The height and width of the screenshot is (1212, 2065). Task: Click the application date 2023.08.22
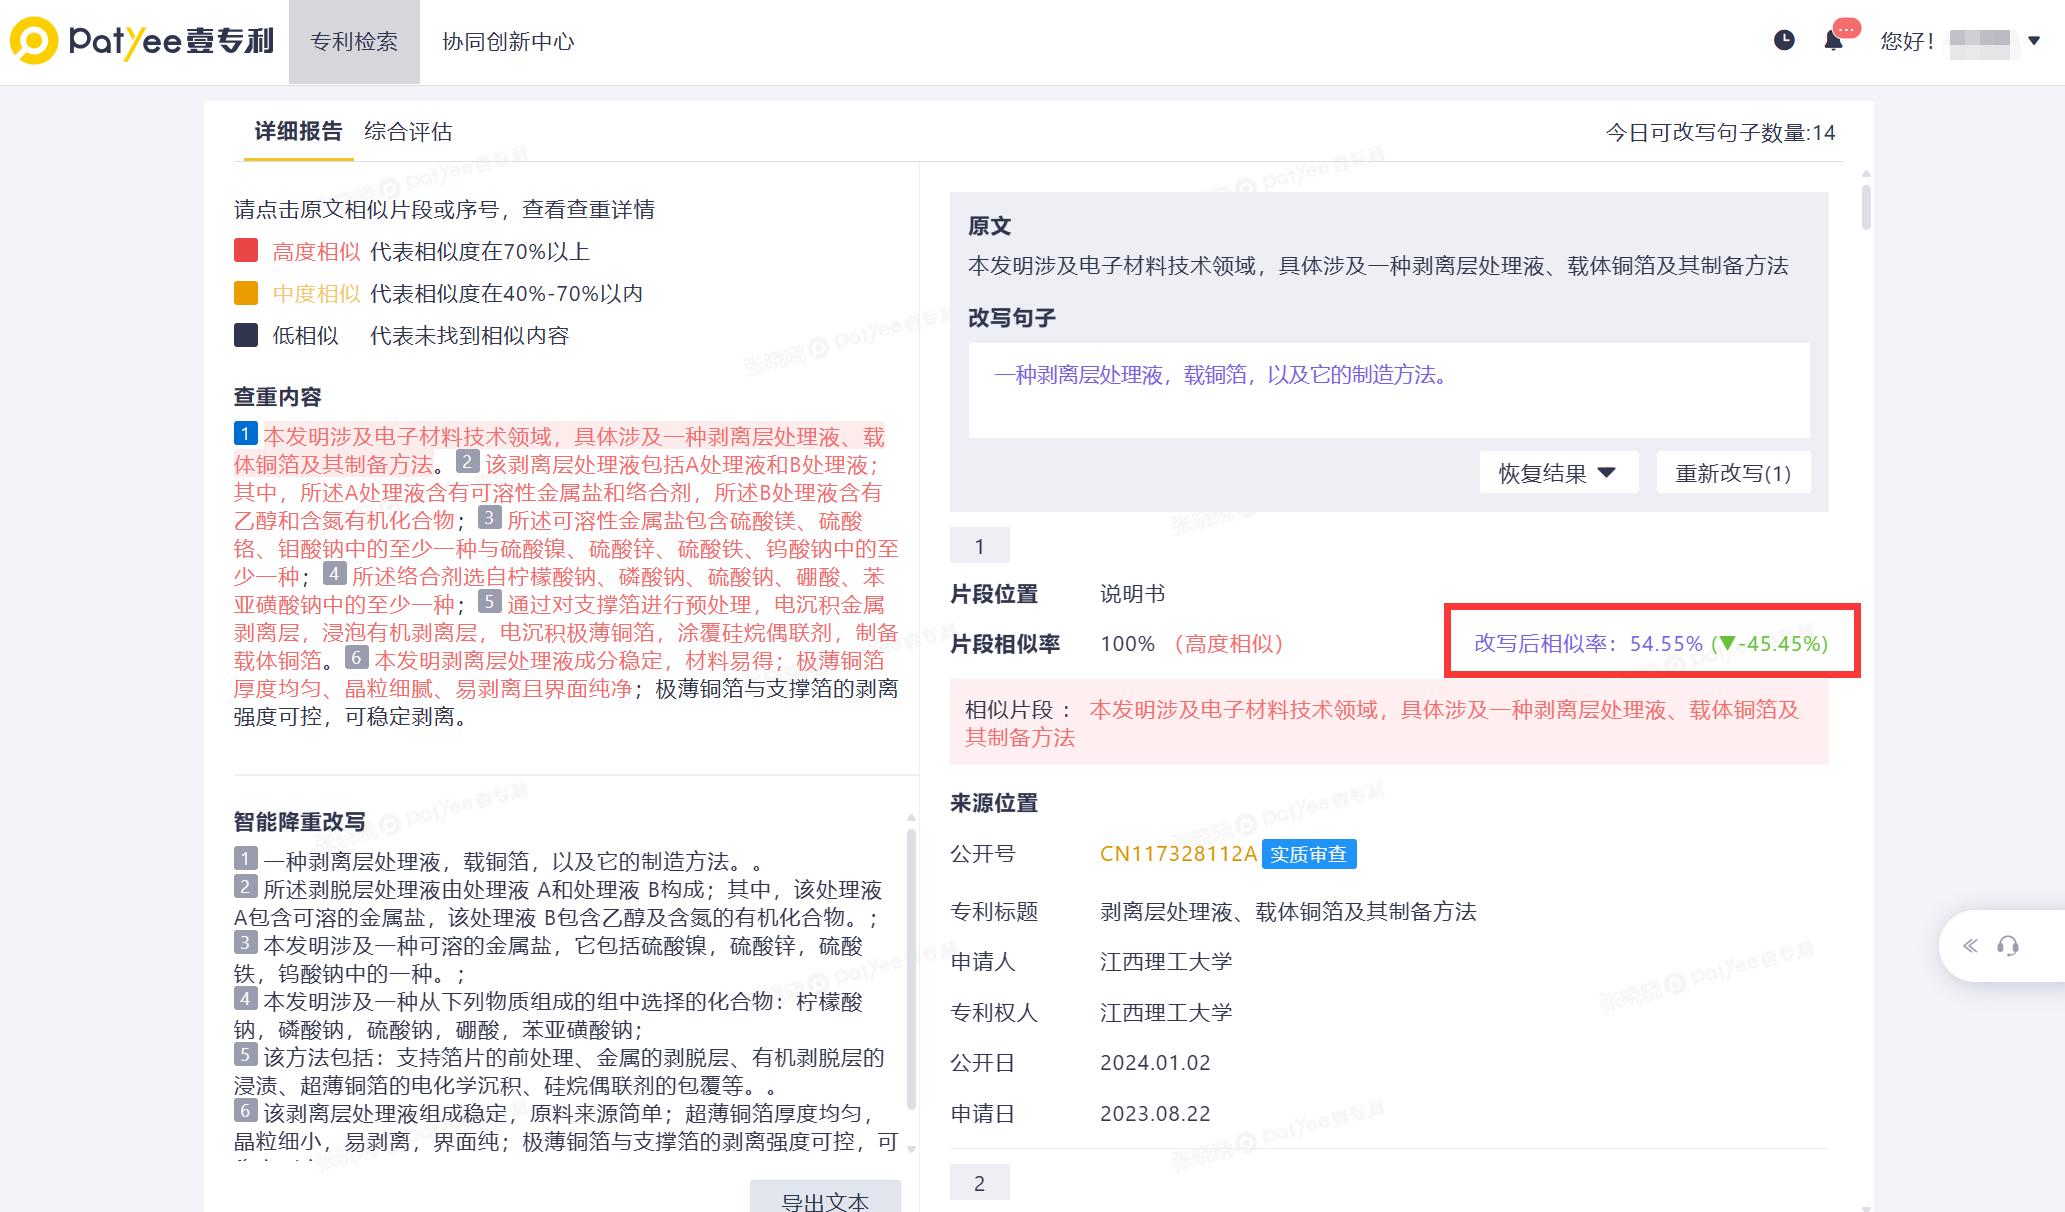1155,1114
